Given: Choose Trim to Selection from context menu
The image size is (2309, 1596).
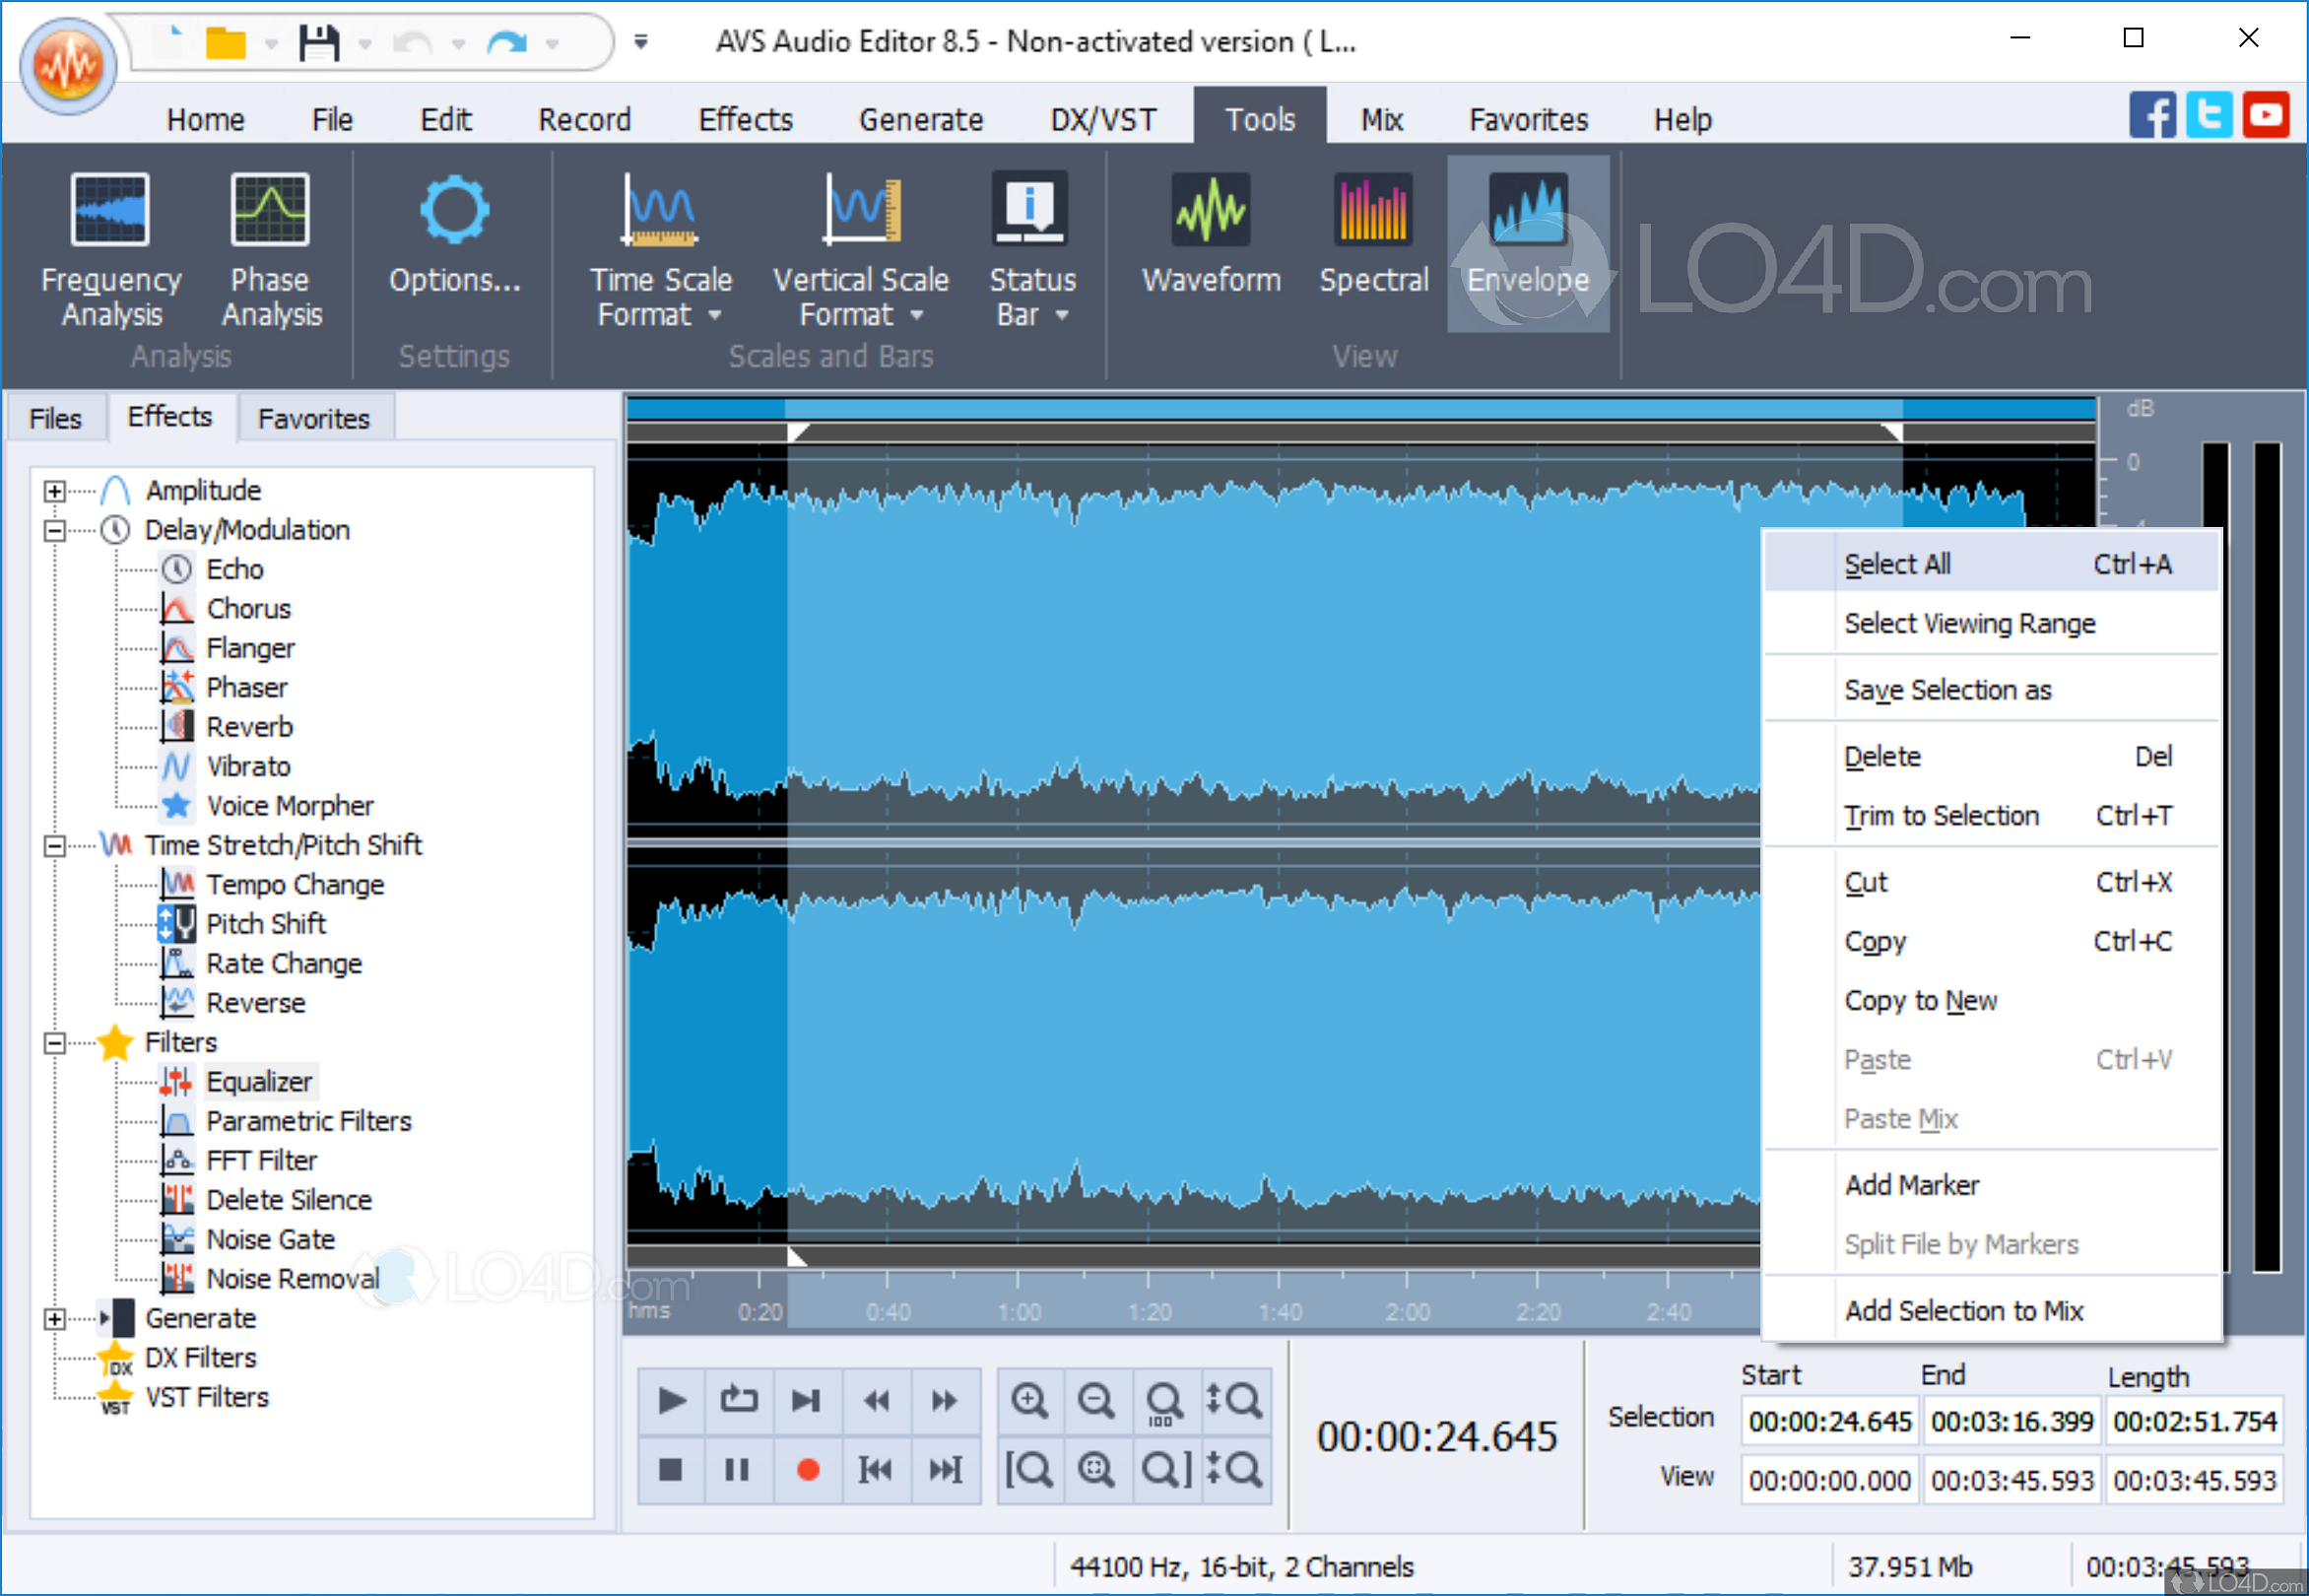Looking at the screenshot, I should coord(1942,815).
